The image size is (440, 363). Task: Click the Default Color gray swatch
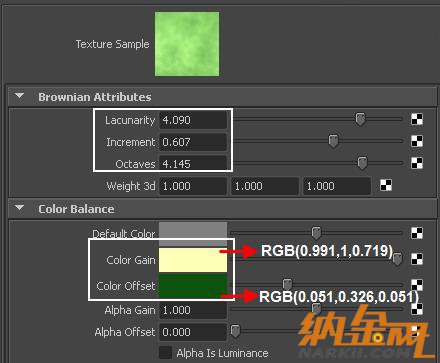[x=193, y=234]
